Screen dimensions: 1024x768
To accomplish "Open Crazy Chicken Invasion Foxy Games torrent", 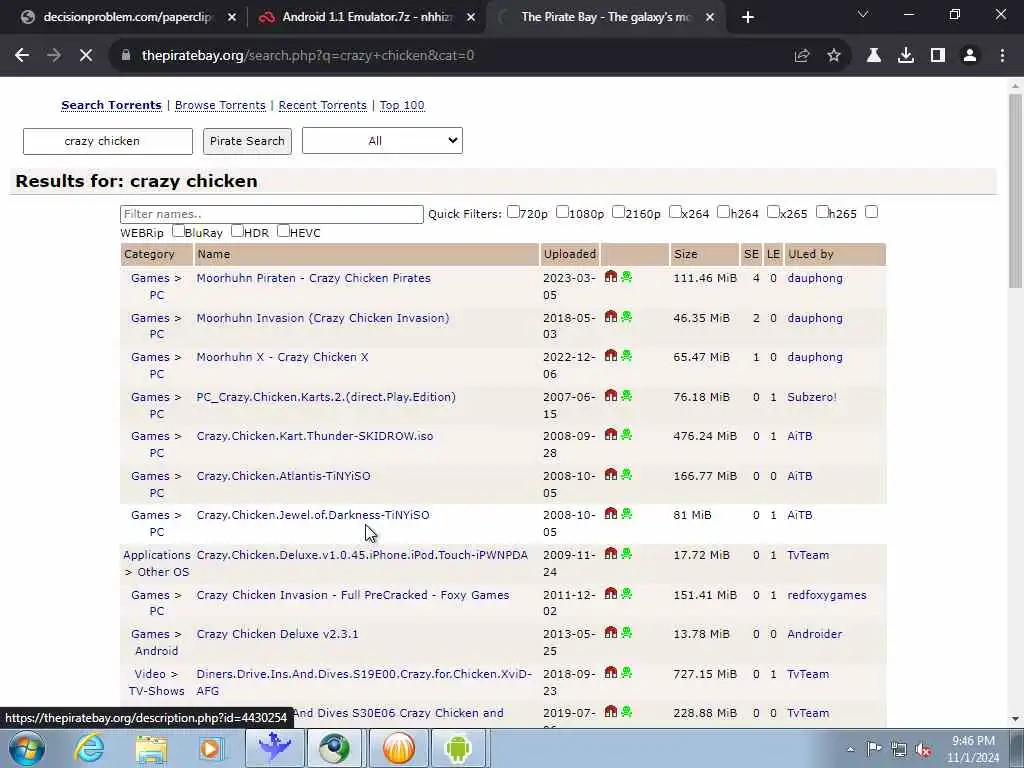I will [x=353, y=595].
